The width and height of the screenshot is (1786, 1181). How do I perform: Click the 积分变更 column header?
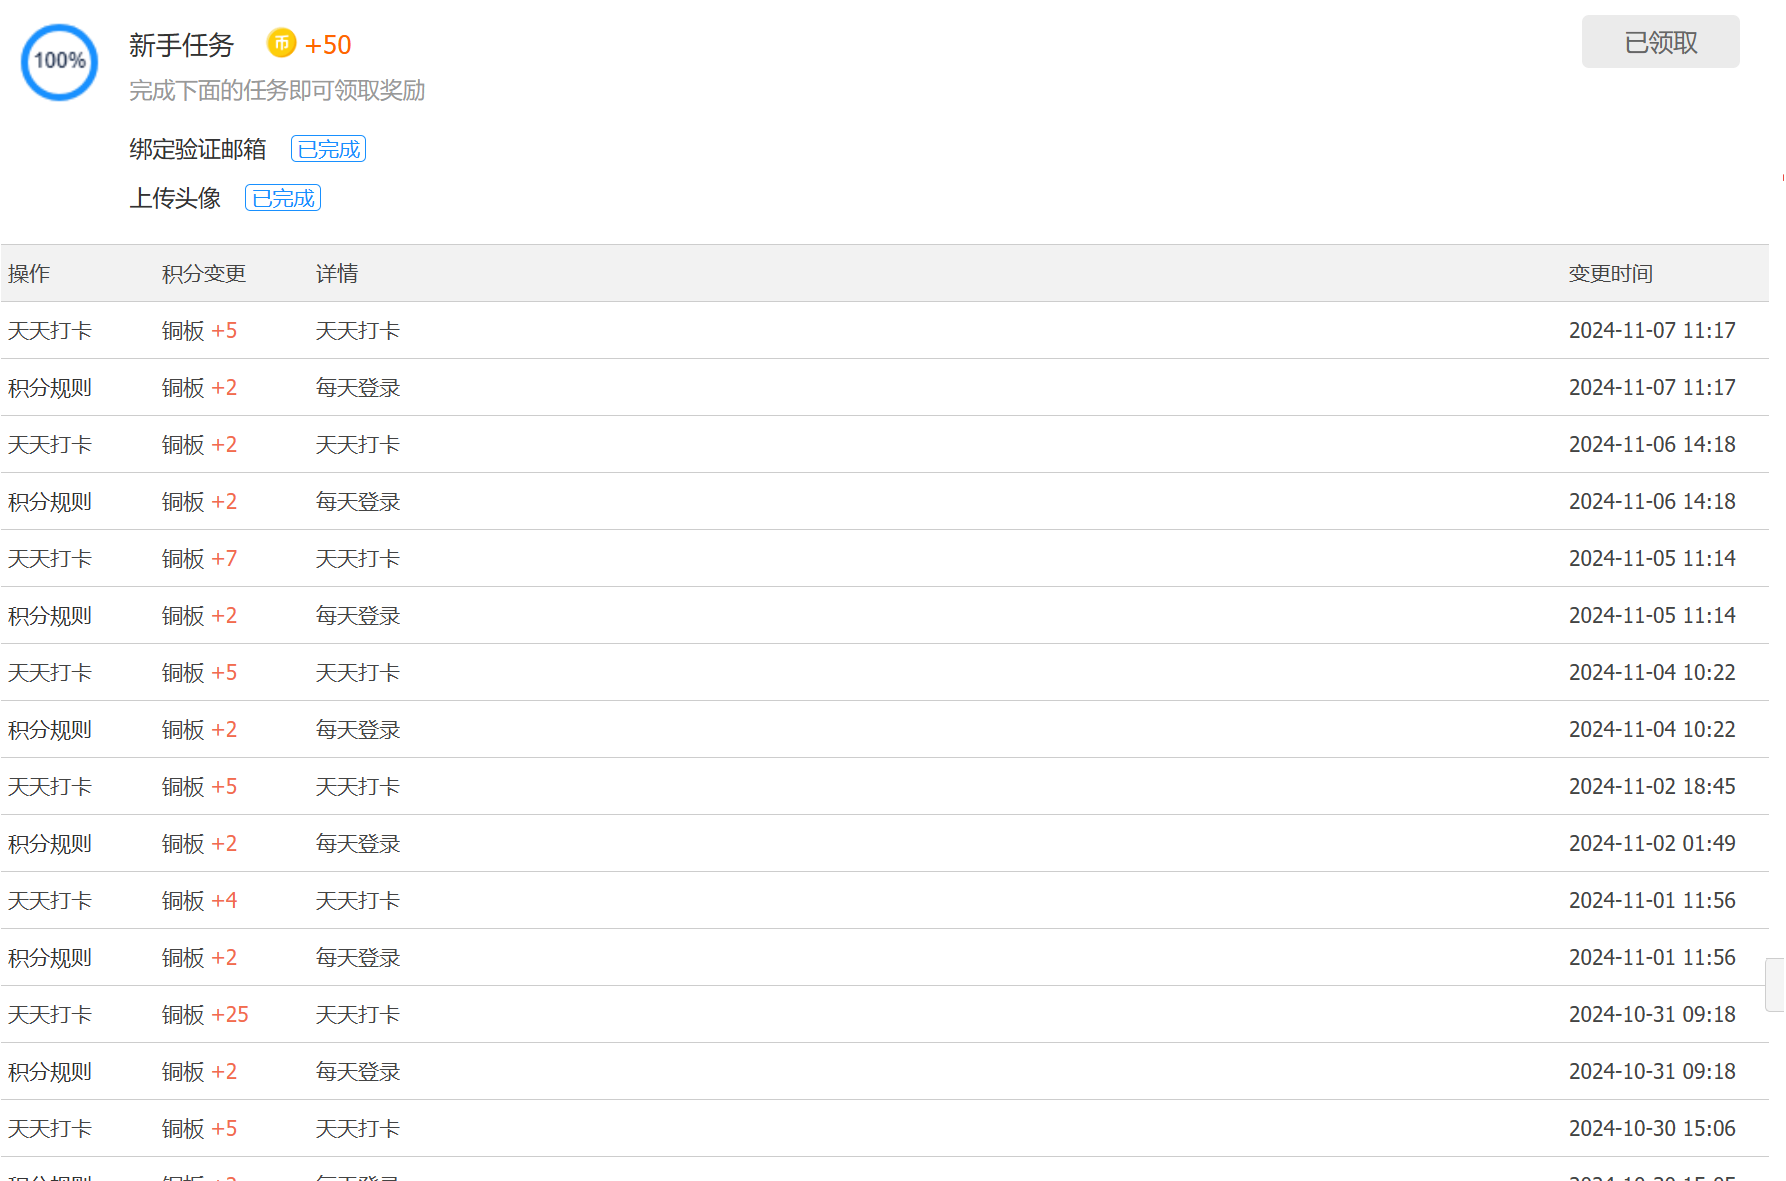click(203, 273)
